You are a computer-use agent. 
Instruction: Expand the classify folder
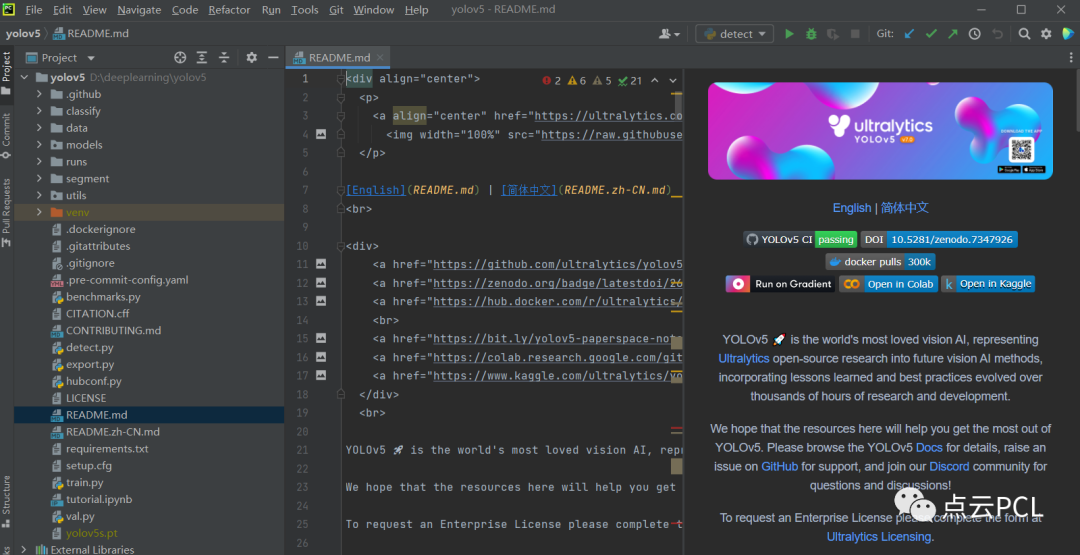40,111
